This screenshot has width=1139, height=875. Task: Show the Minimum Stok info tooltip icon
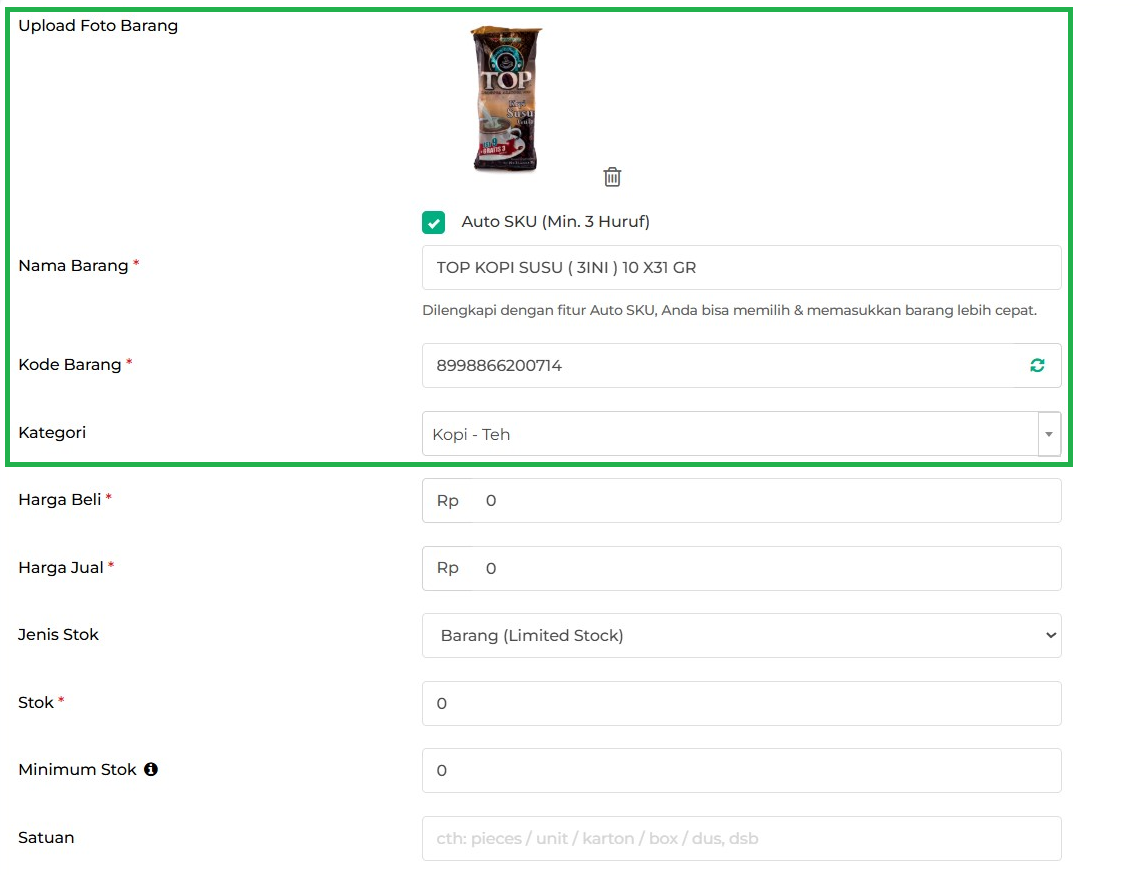(150, 769)
